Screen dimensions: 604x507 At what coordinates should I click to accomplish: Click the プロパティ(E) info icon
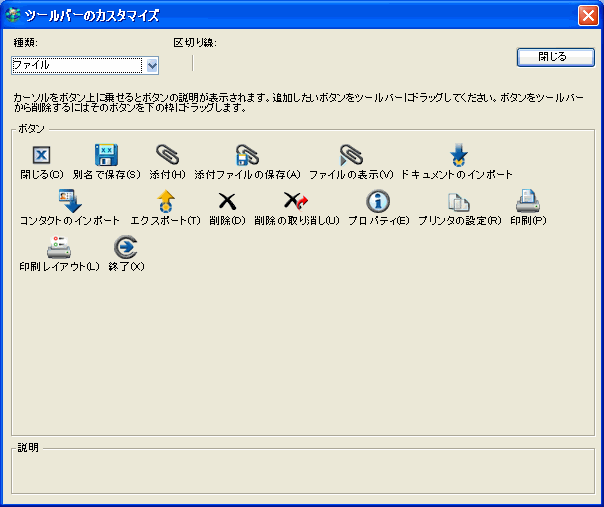click(378, 201)
